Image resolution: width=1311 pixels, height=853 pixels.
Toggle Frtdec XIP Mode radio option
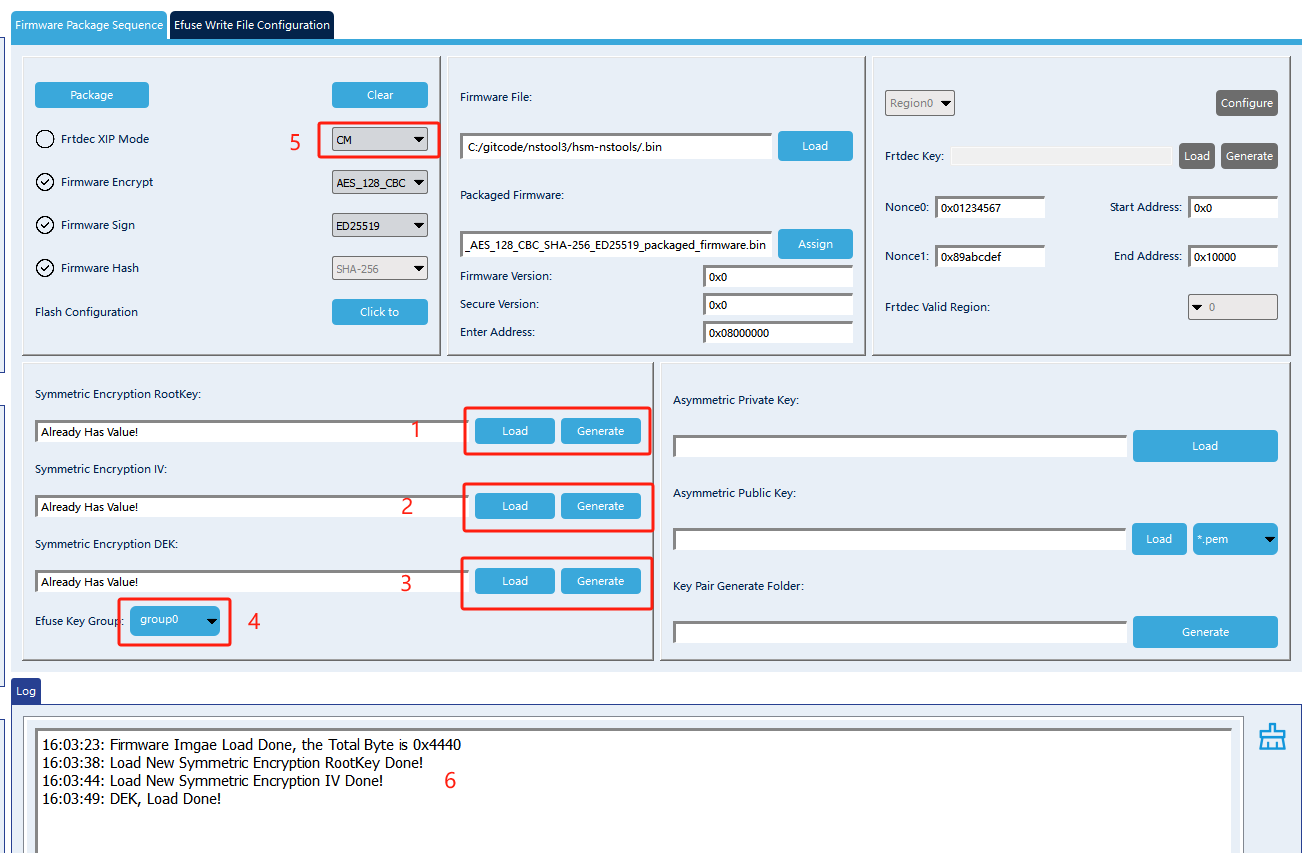45,139
